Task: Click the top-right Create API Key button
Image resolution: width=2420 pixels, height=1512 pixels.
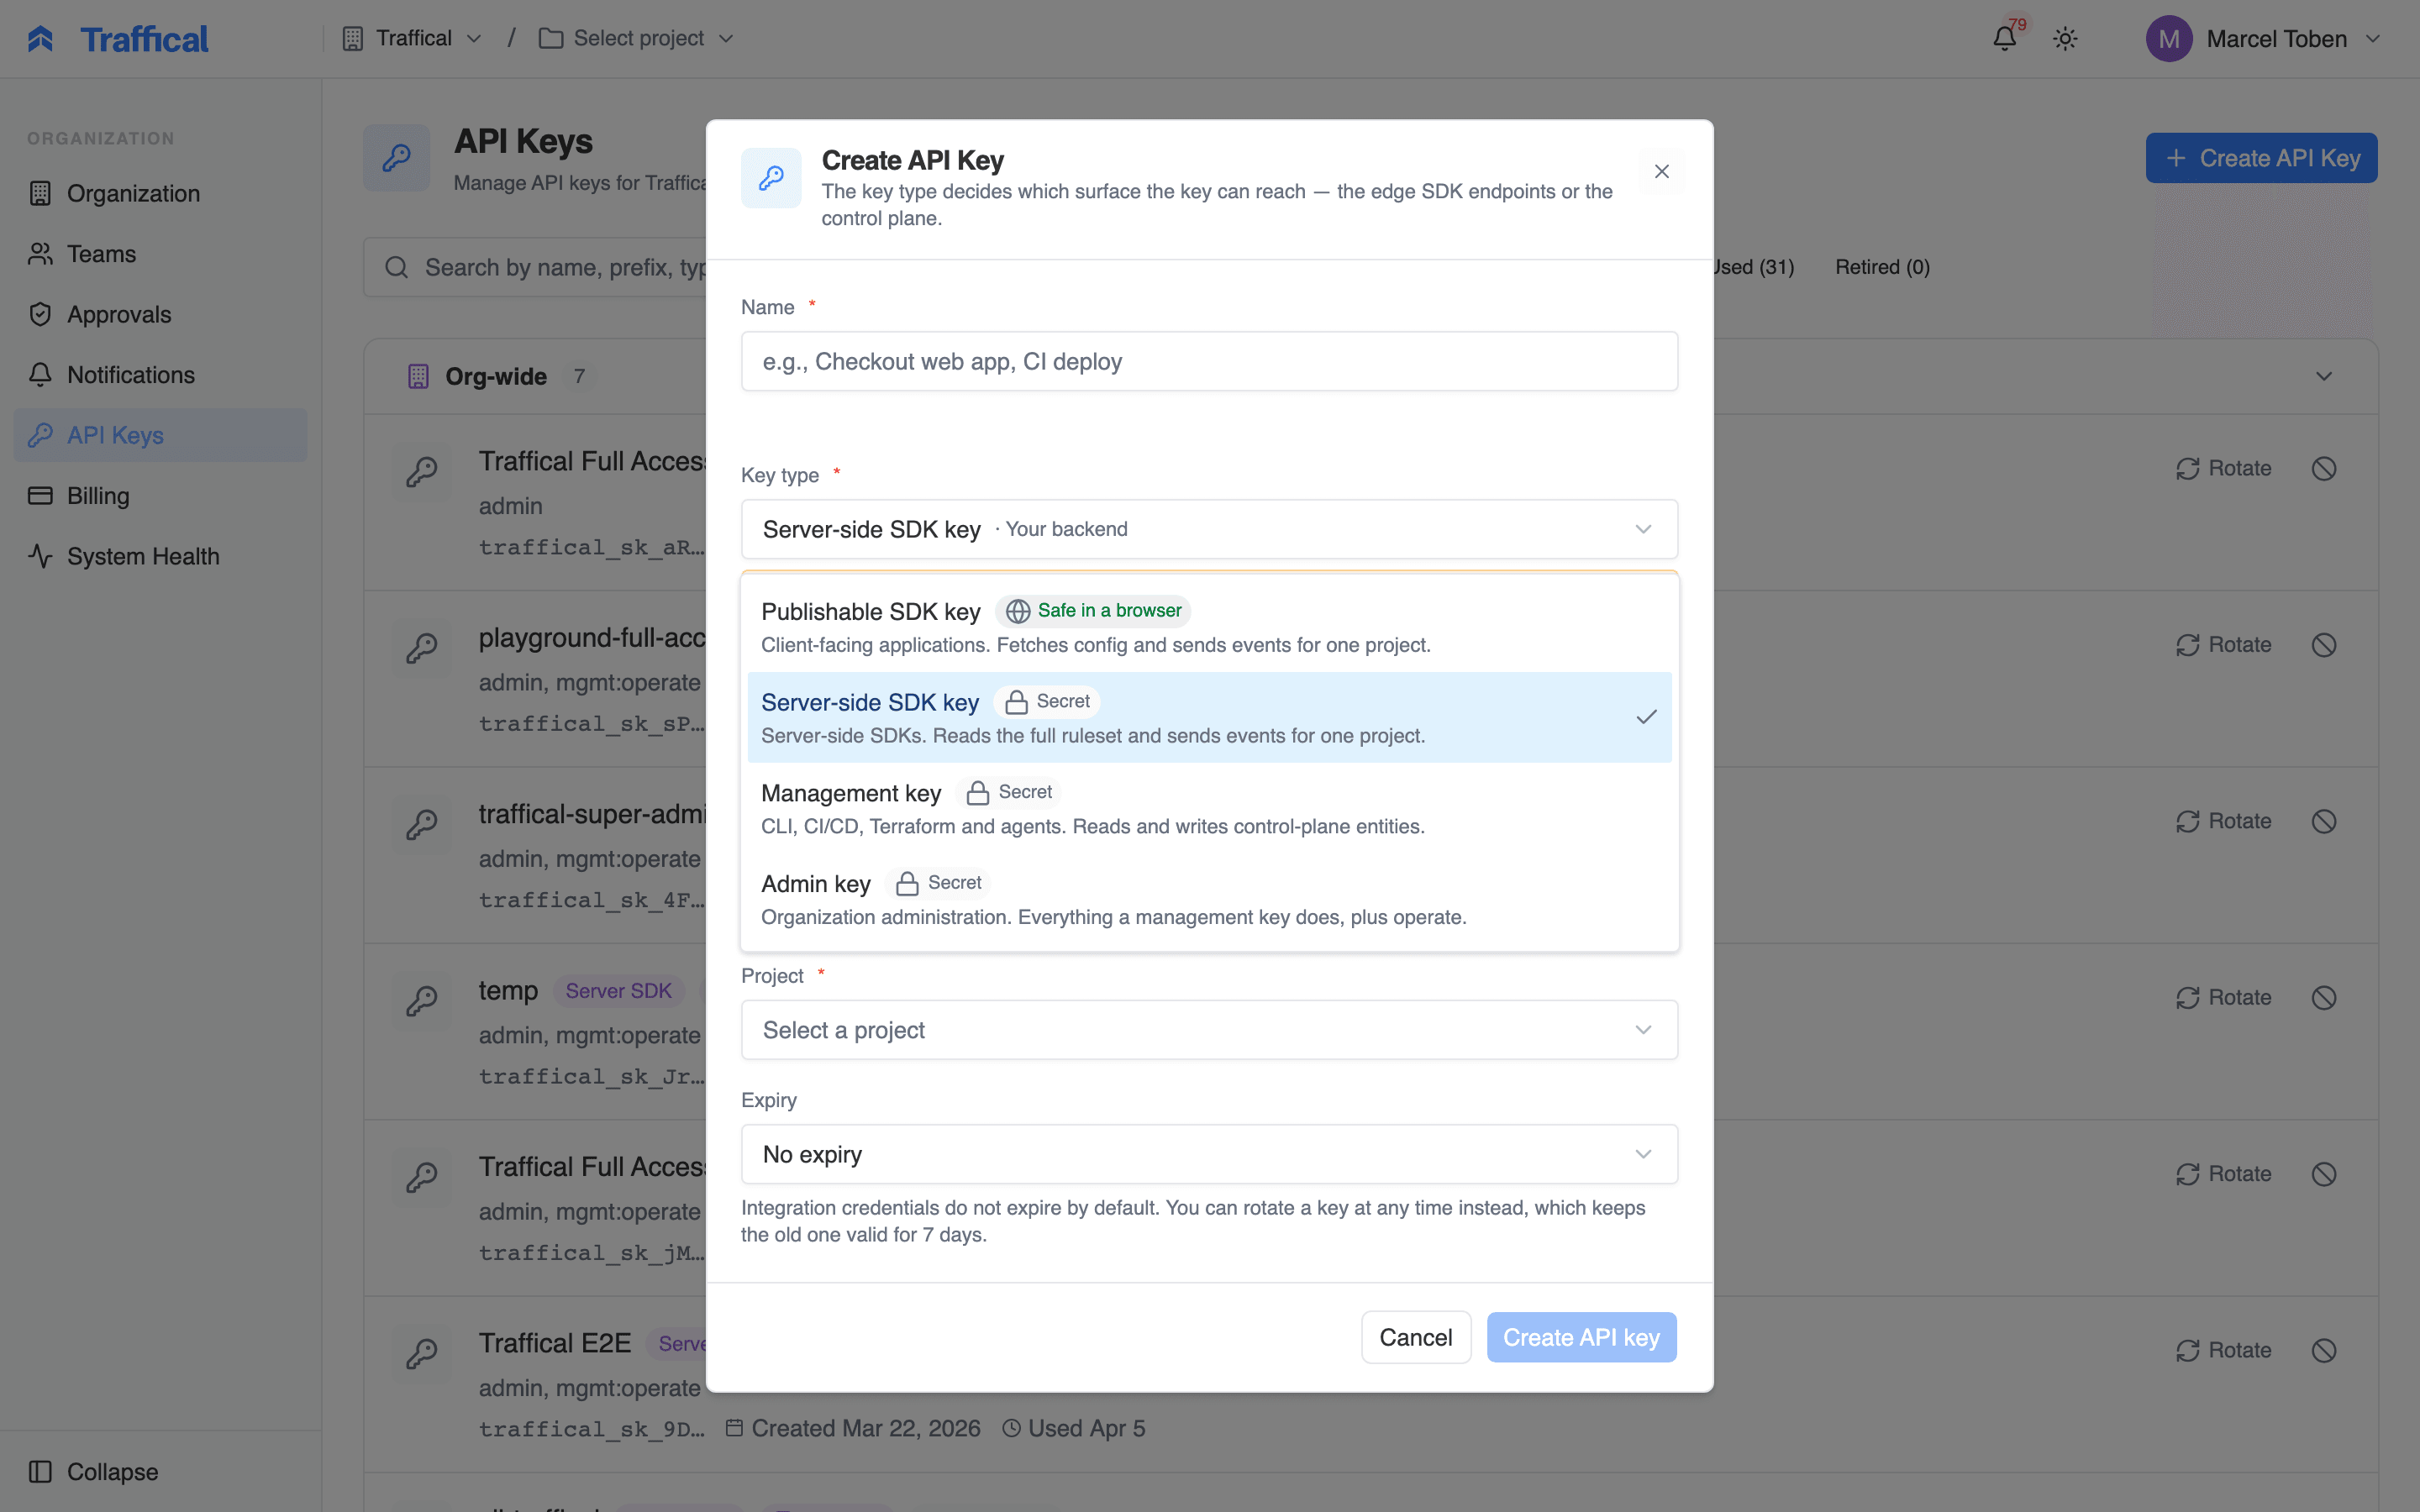Action: click(x=2261, y=158)
